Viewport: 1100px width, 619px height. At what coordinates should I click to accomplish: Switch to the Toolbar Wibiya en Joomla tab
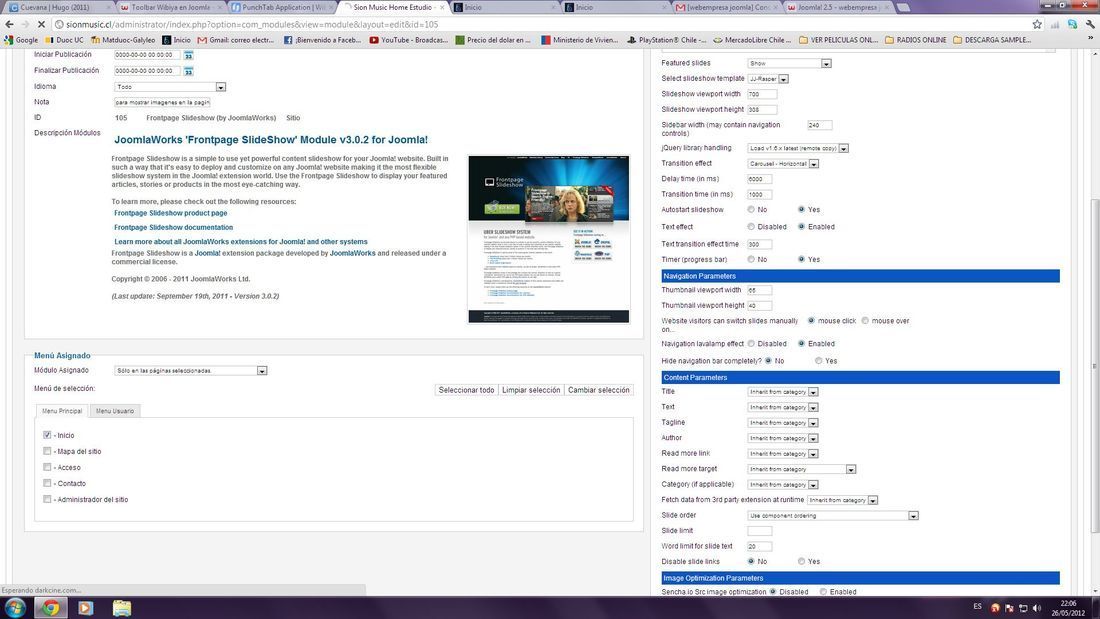(x=170, y=7)
